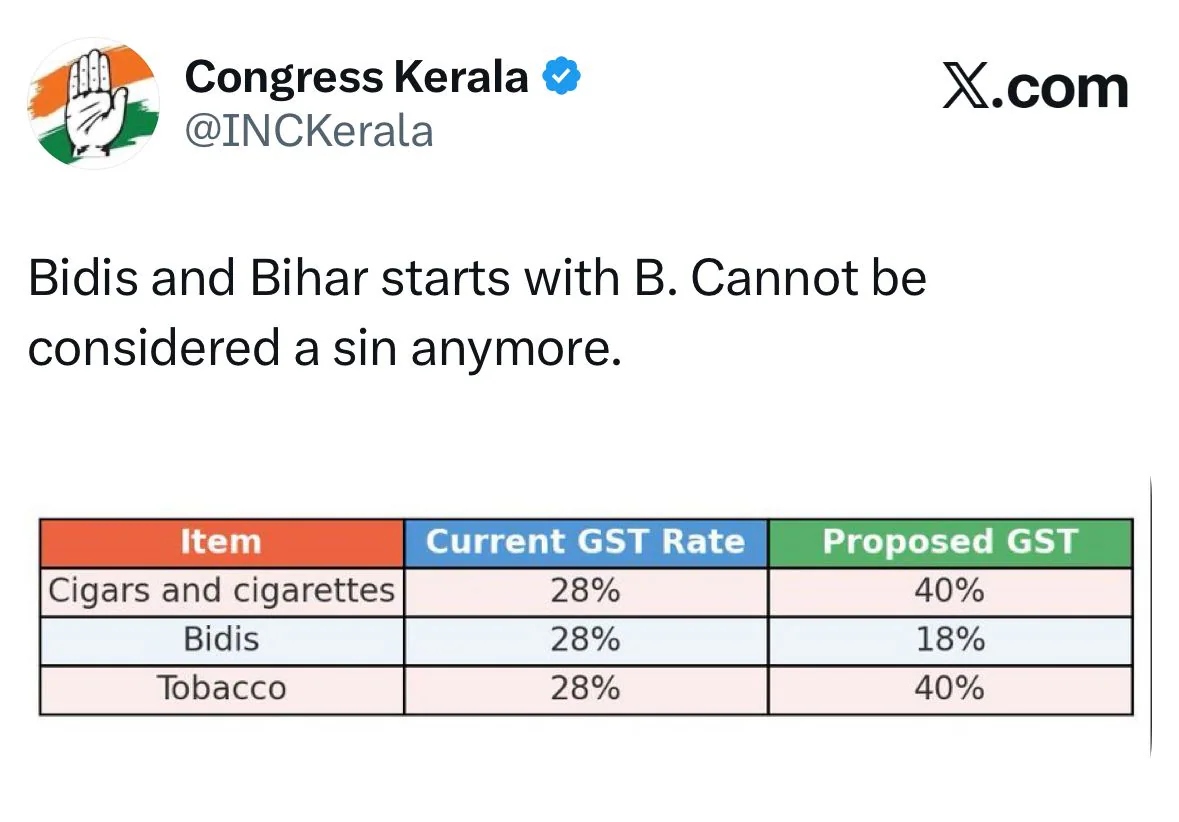This screenshot has height=822, width=1179.
Task: Click the "Bidis" item cell
Action: coord(221,640)
